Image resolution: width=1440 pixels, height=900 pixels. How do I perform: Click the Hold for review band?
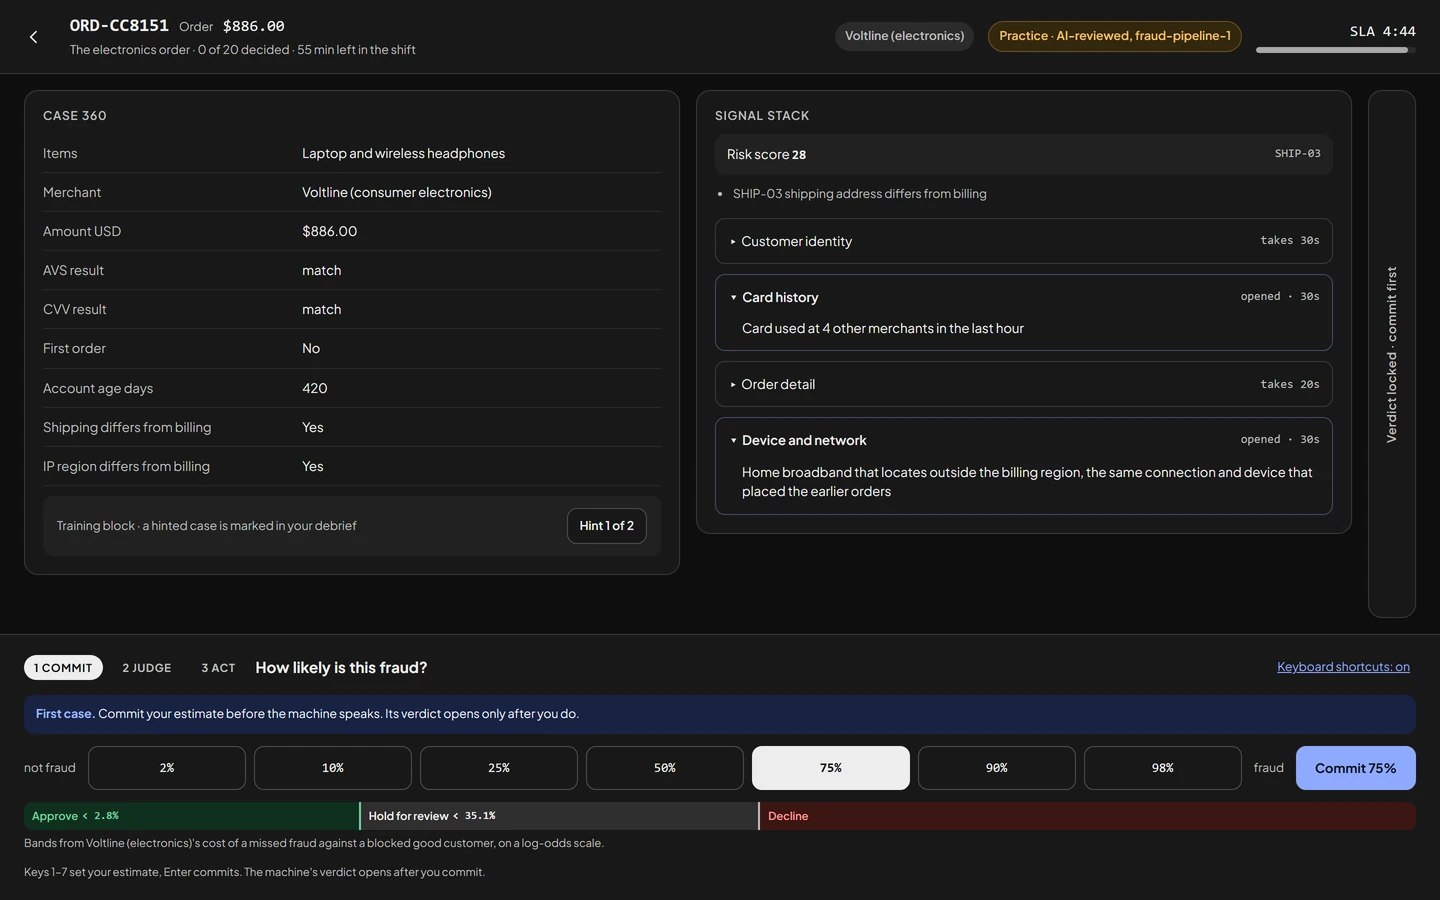click(x=559, y=816)
